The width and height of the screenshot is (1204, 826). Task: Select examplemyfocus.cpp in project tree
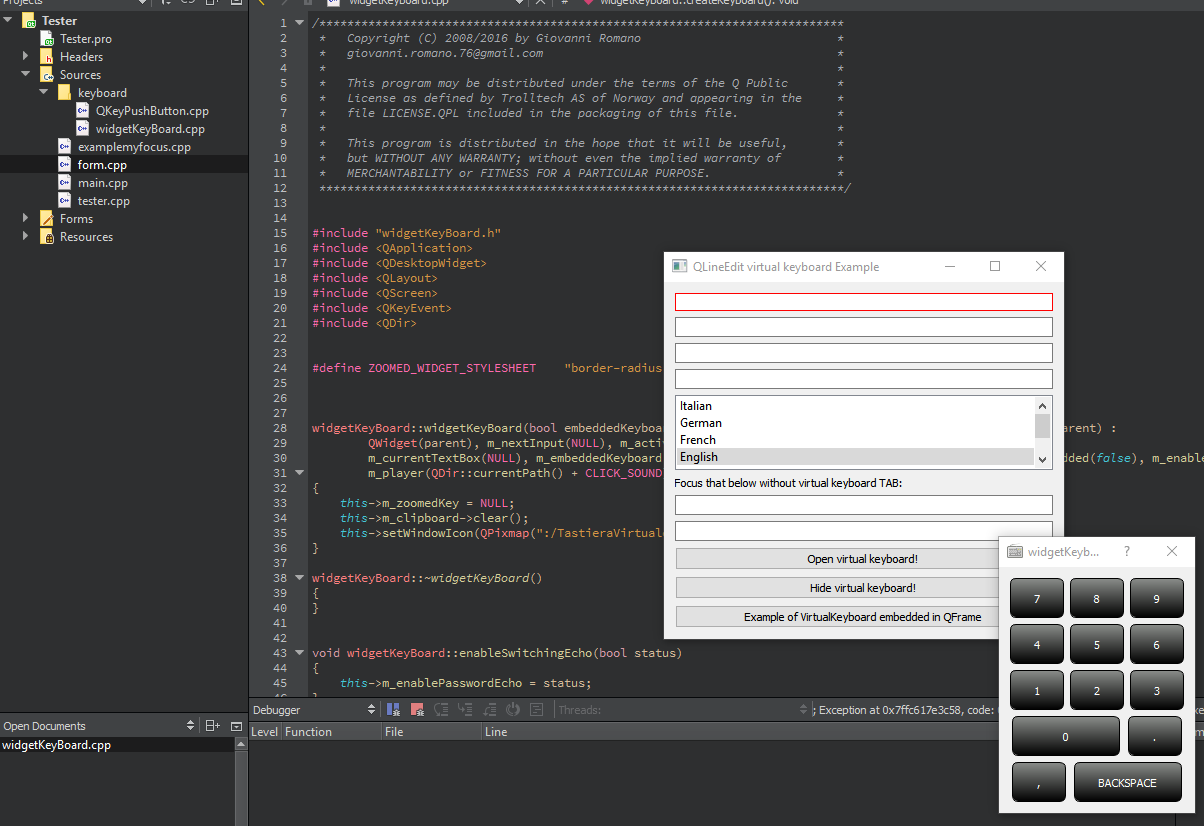pyautogui.click(x=134, y=146)
